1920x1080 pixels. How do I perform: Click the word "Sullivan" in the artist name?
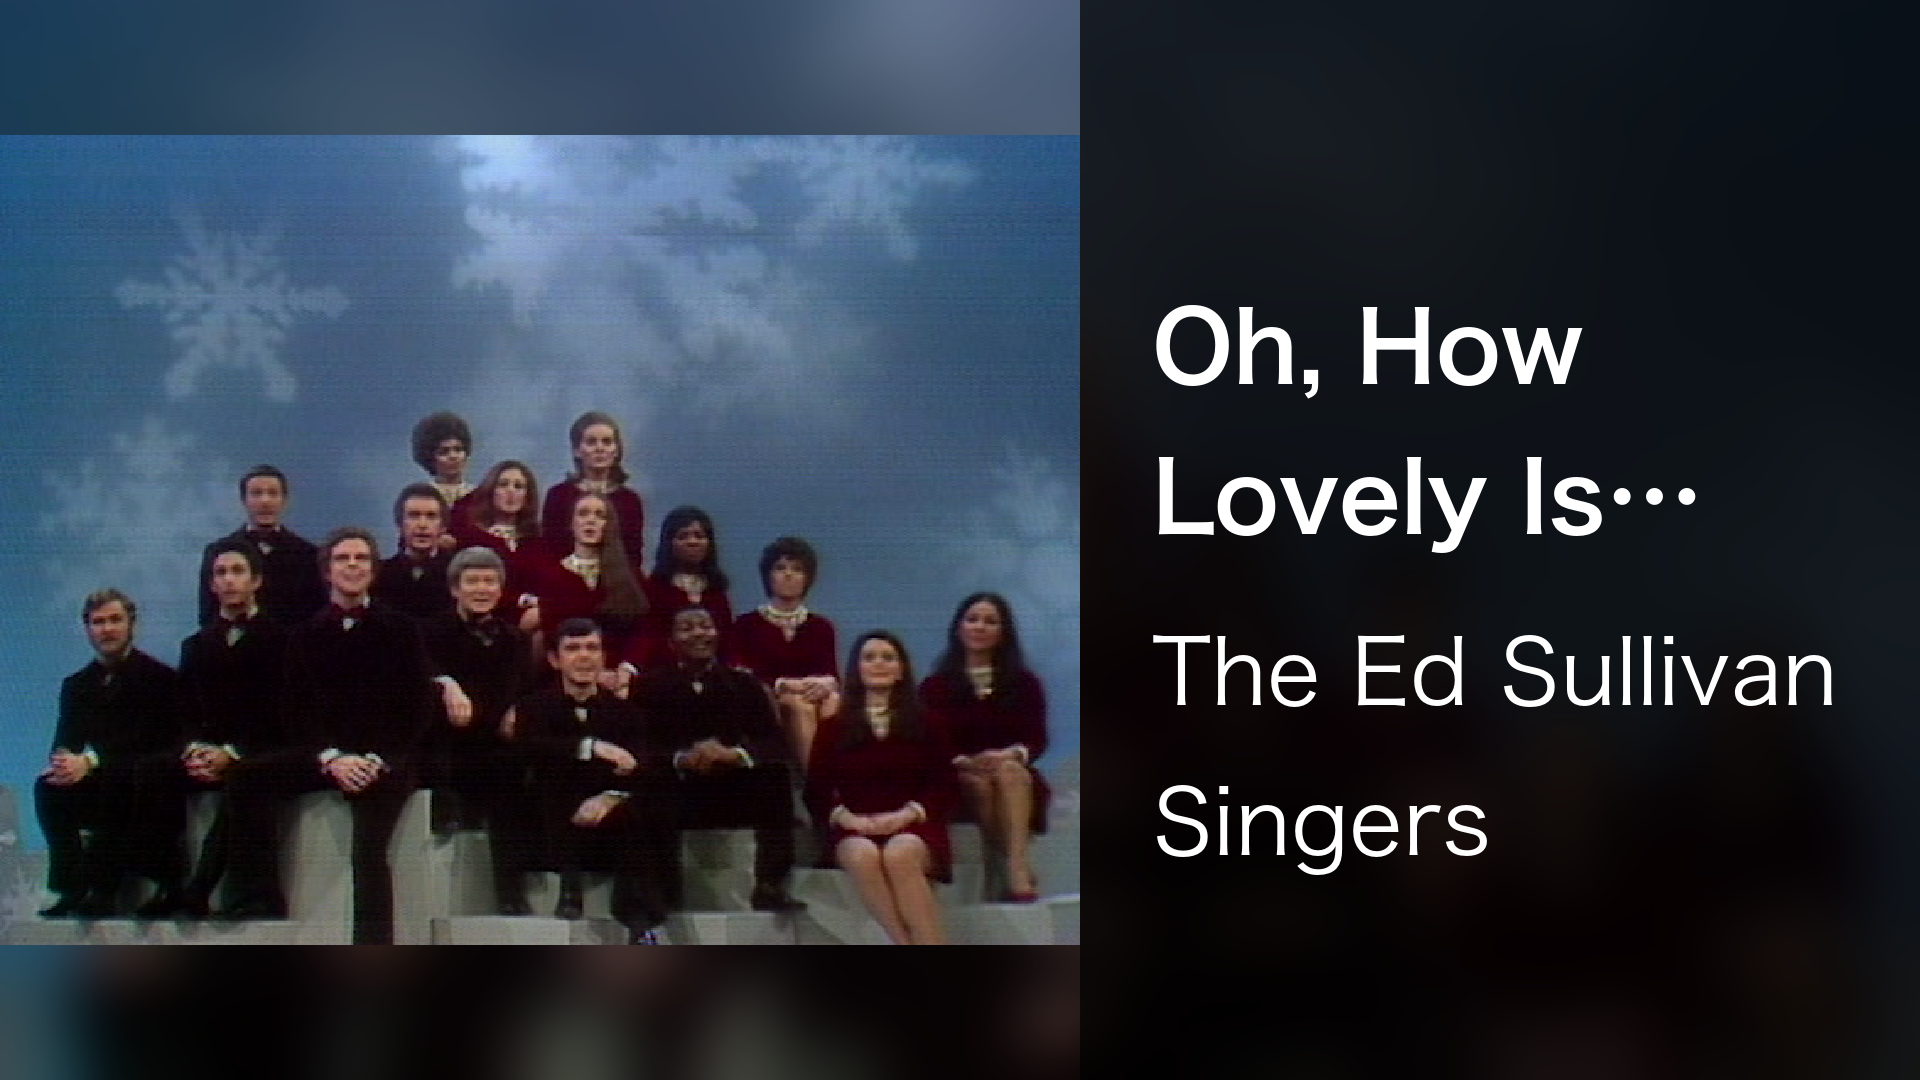tap(1667, 673)
